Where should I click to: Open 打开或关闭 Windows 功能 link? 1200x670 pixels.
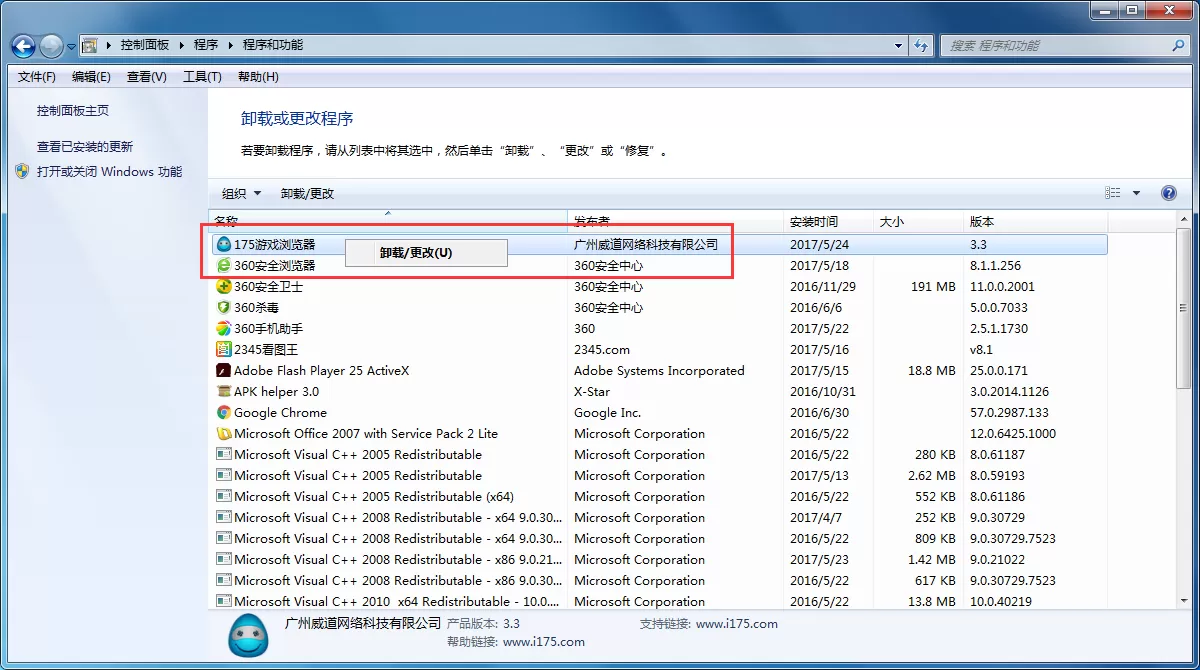coord(109,171)
